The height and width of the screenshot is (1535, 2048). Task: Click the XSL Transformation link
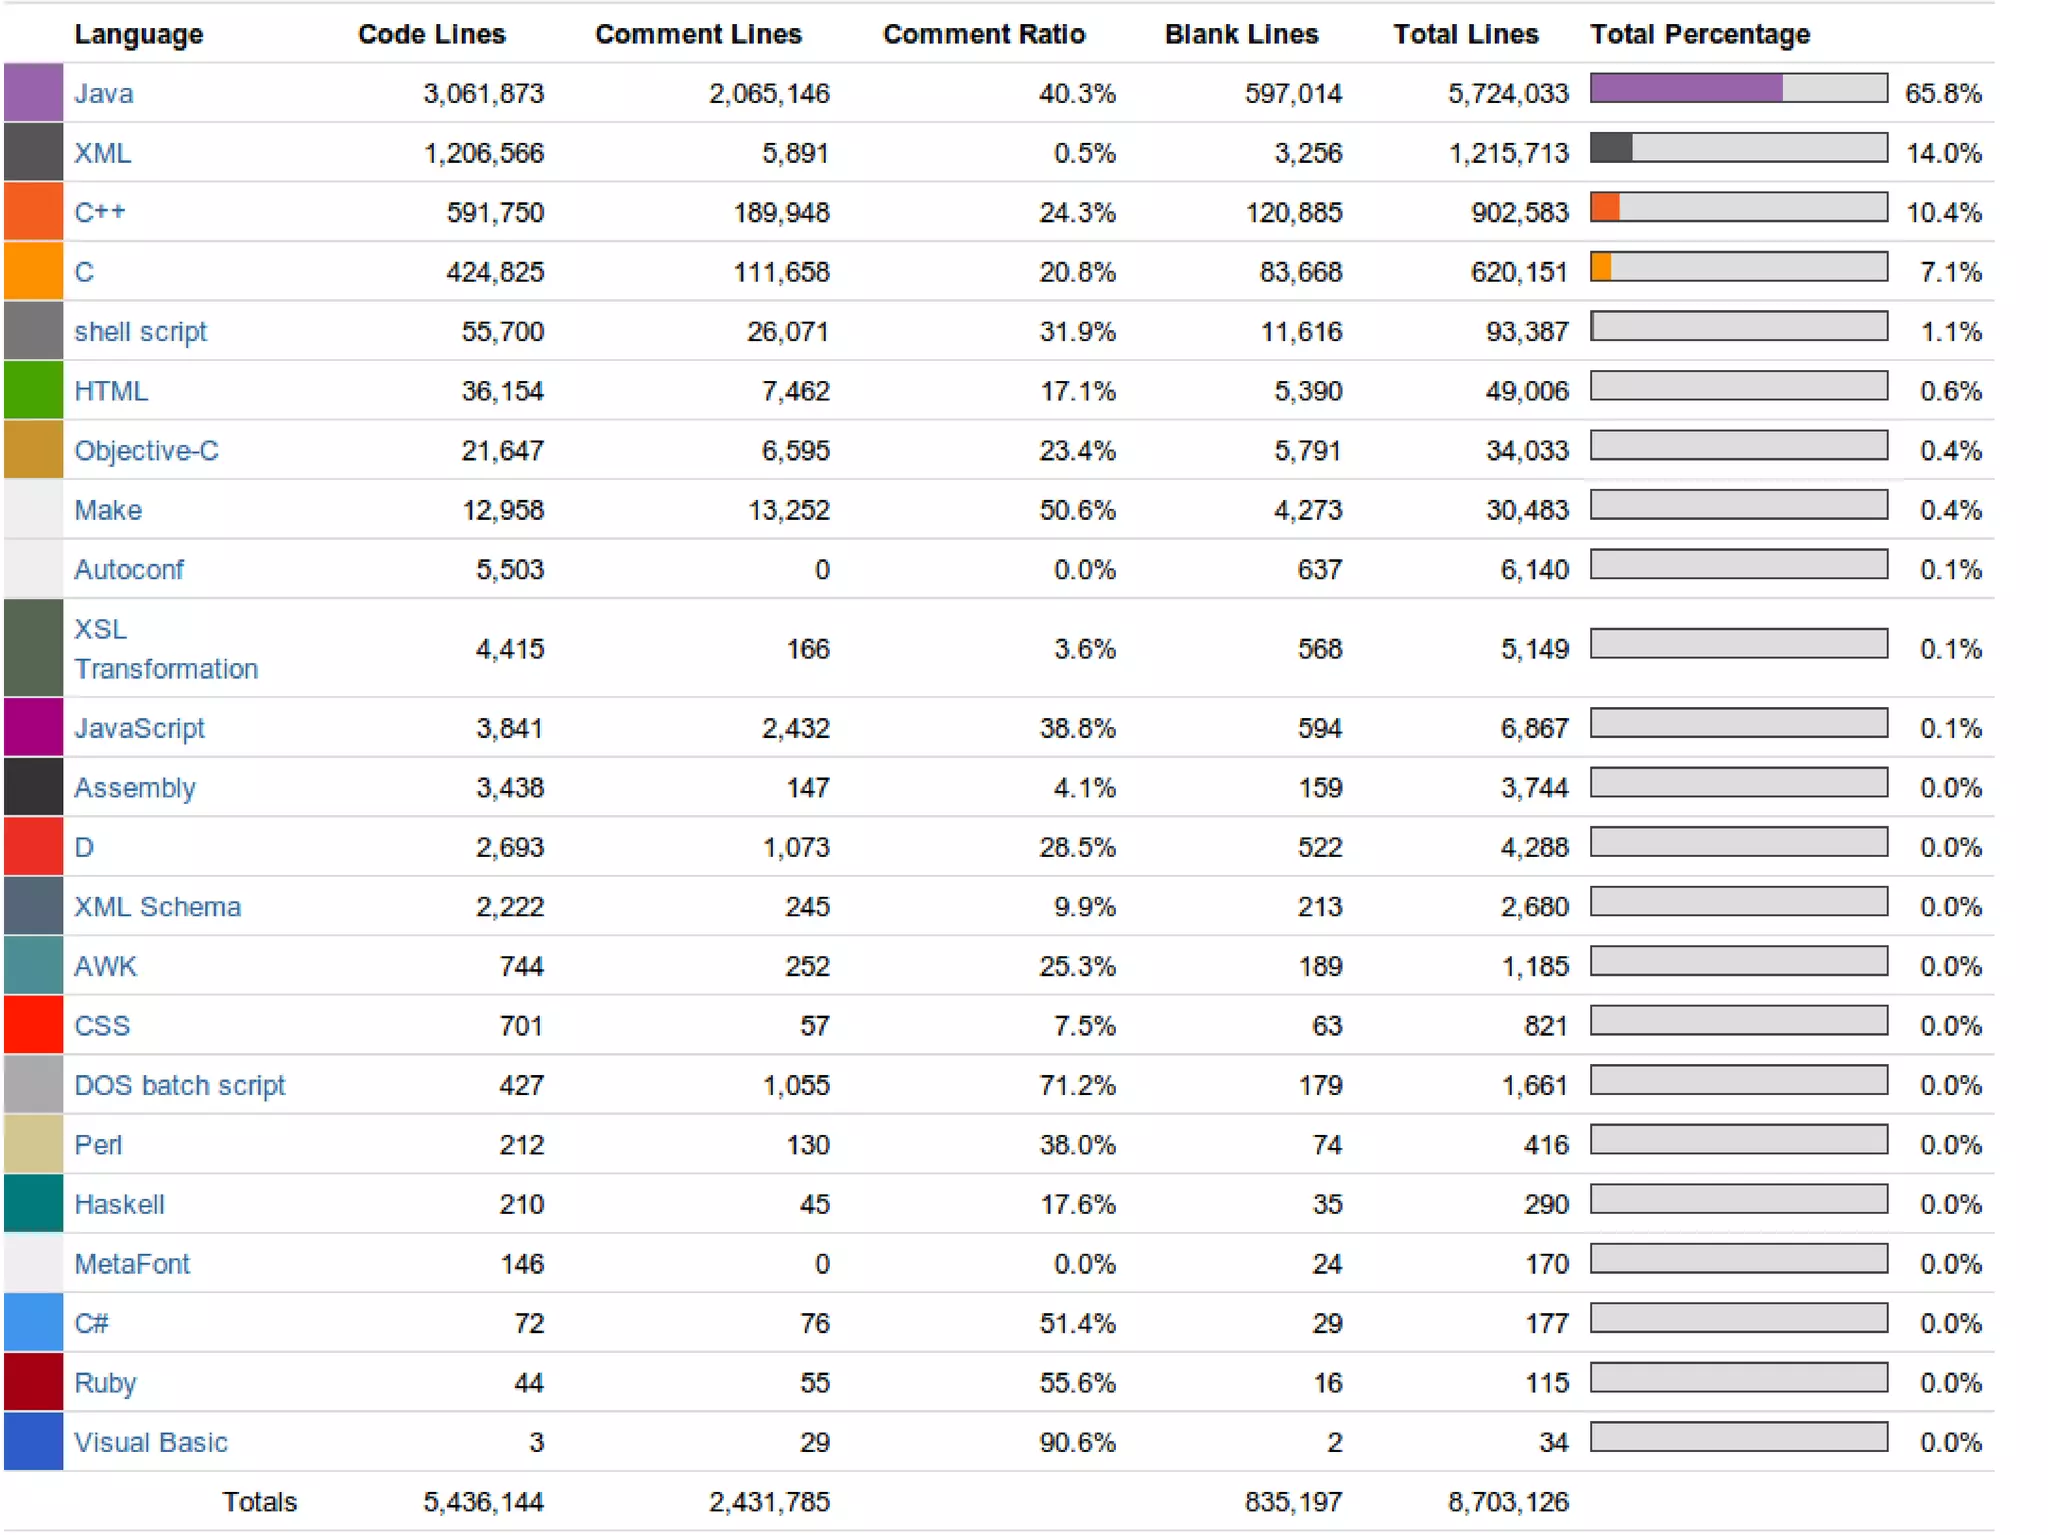165,649
